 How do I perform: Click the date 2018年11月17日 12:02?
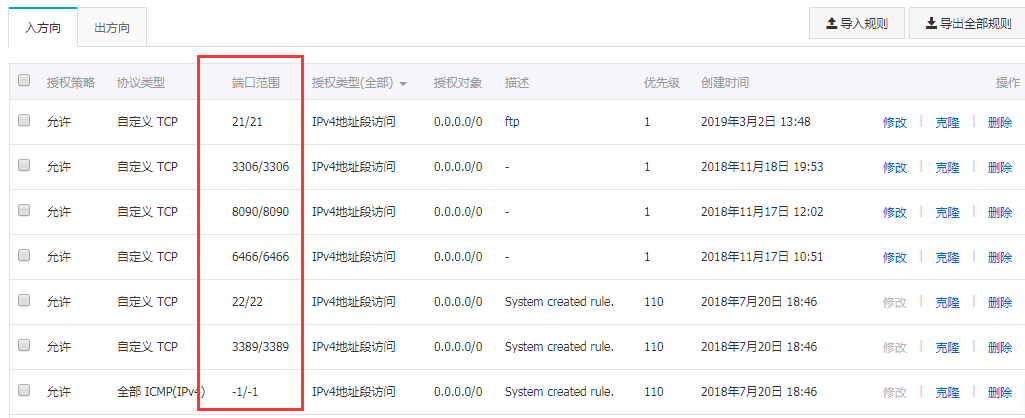[x=762, y=212]
